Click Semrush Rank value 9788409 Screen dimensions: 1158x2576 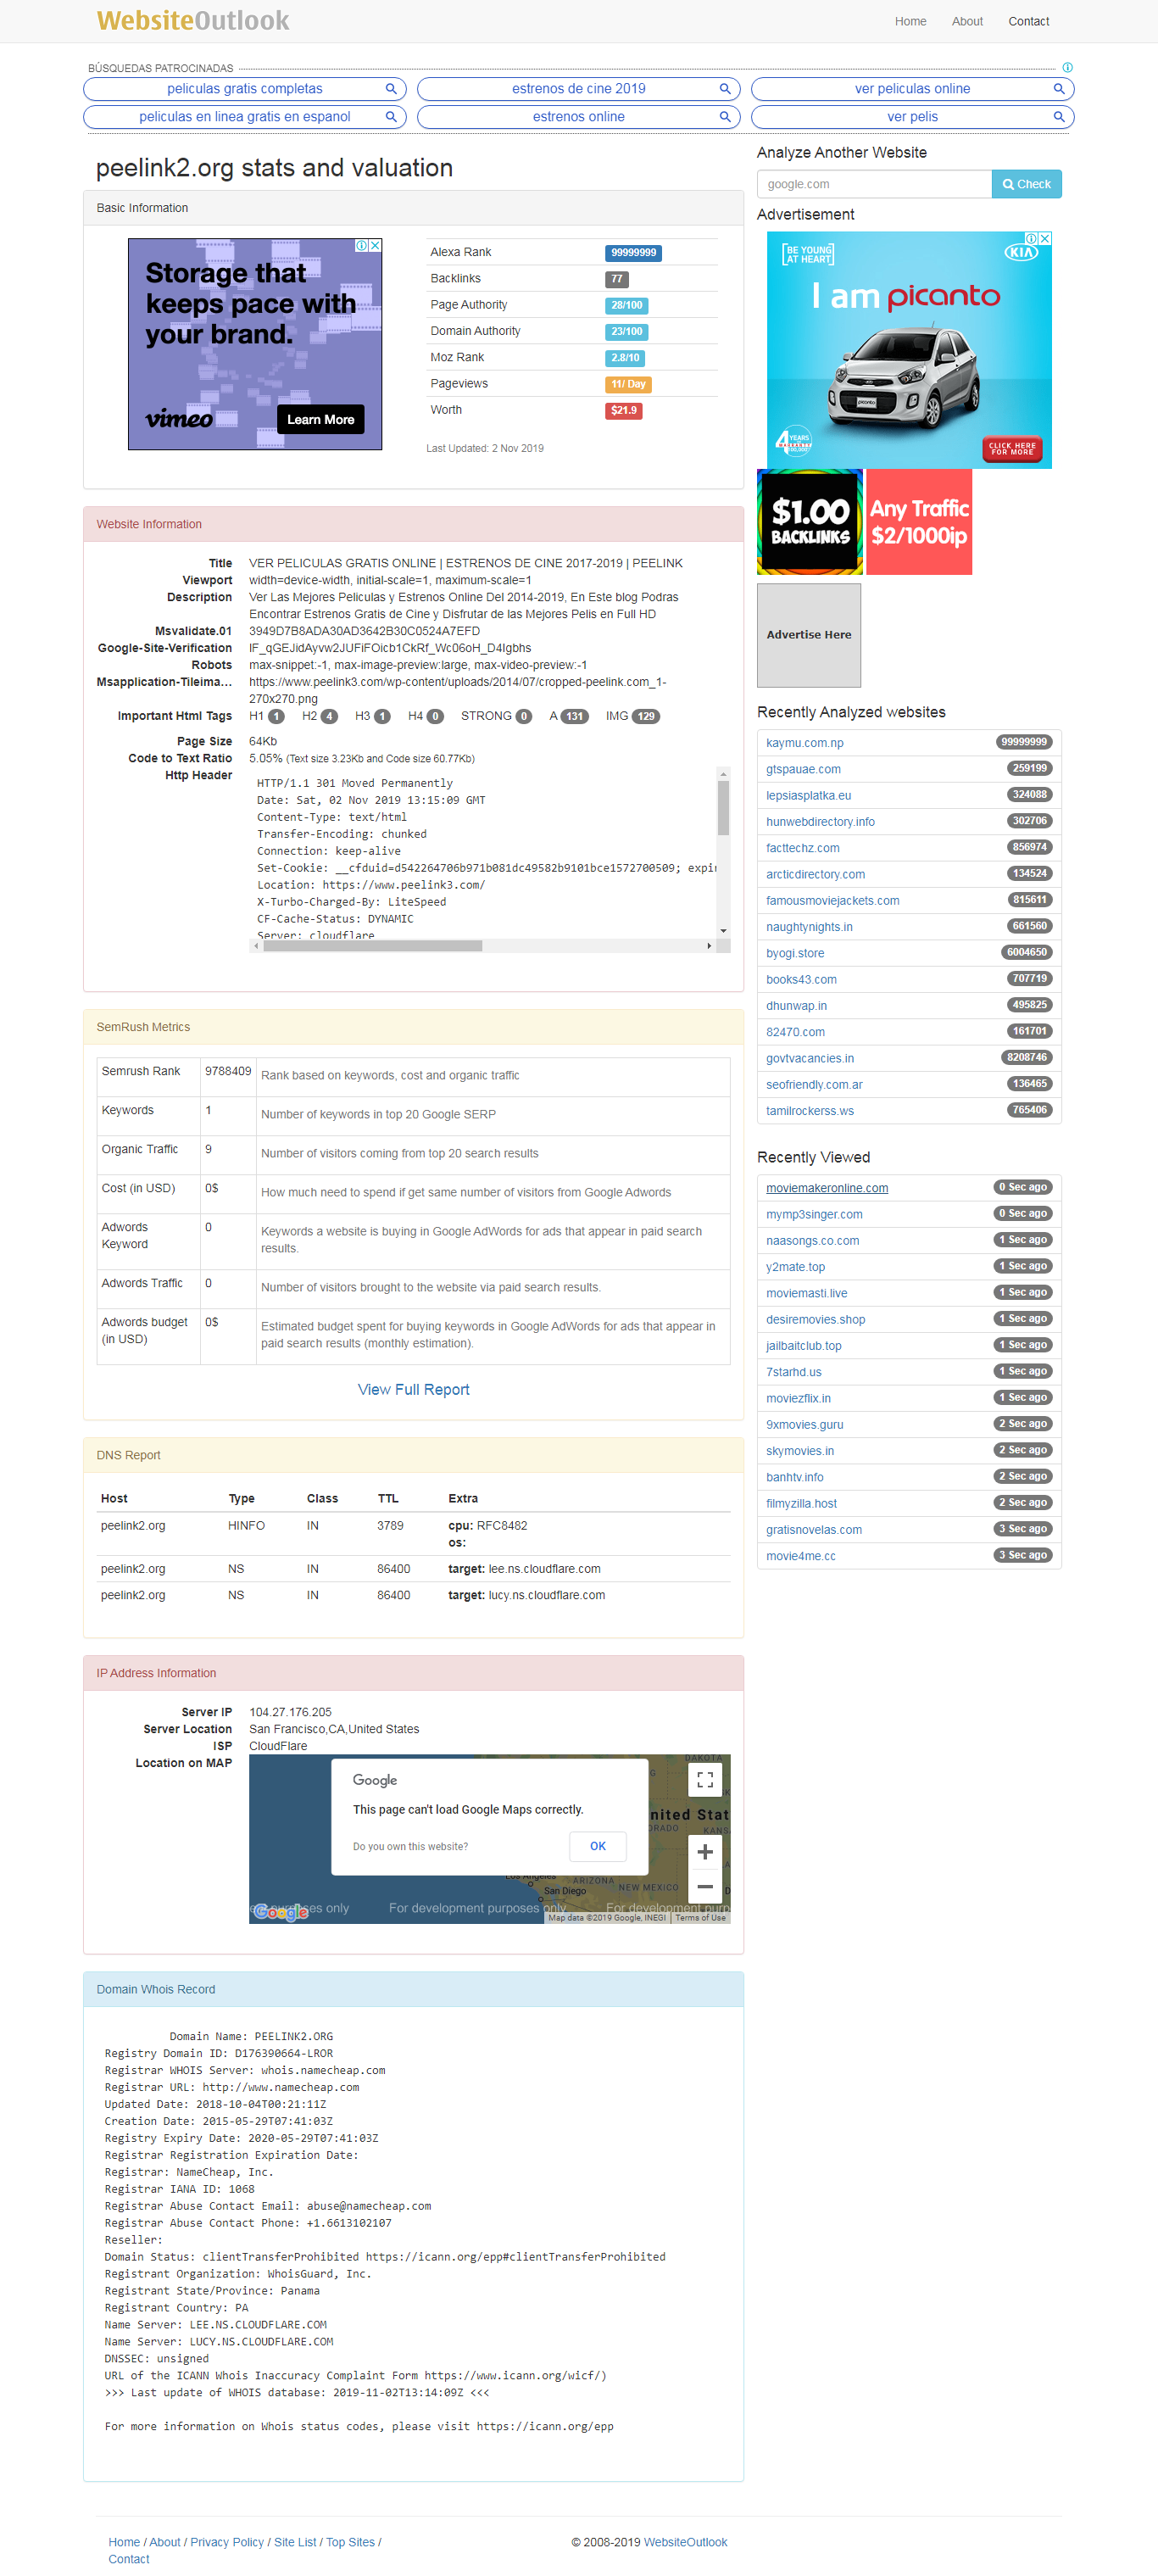(x=228, y=1071)
